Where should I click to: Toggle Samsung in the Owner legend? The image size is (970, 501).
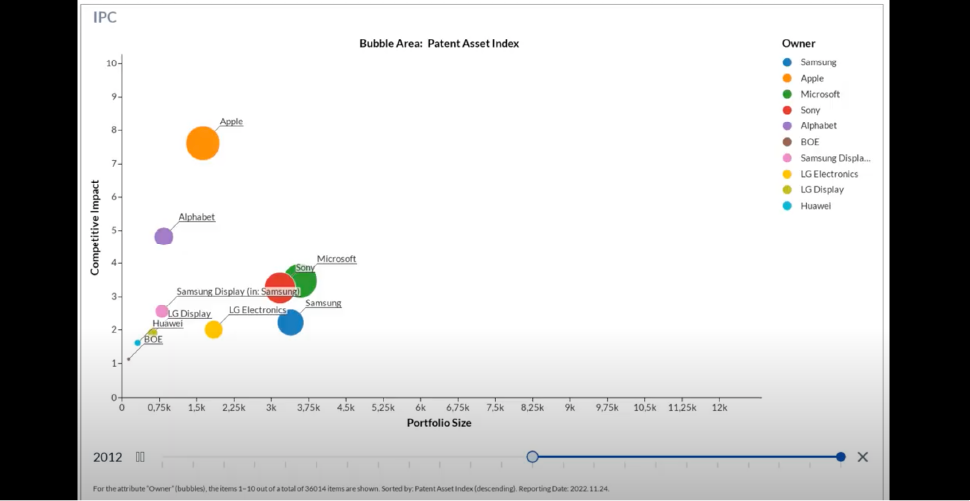(x=818, y=62)
